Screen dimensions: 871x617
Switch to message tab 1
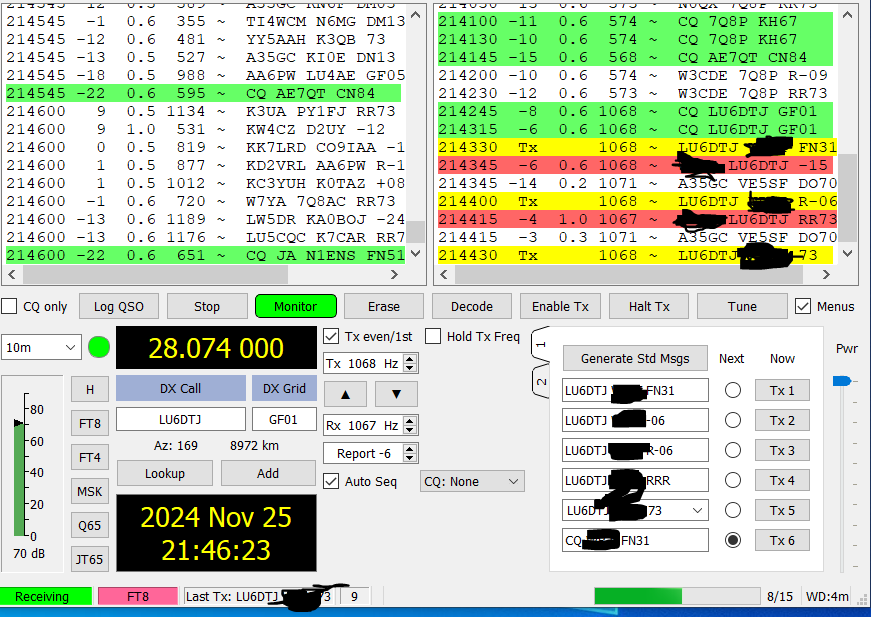pos(541,345)
